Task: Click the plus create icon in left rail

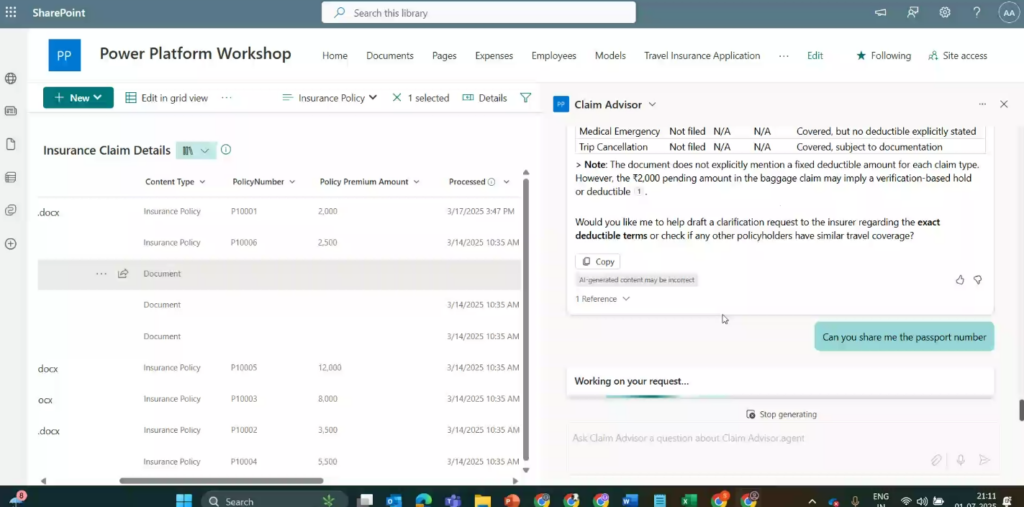Action: [10, 244]
